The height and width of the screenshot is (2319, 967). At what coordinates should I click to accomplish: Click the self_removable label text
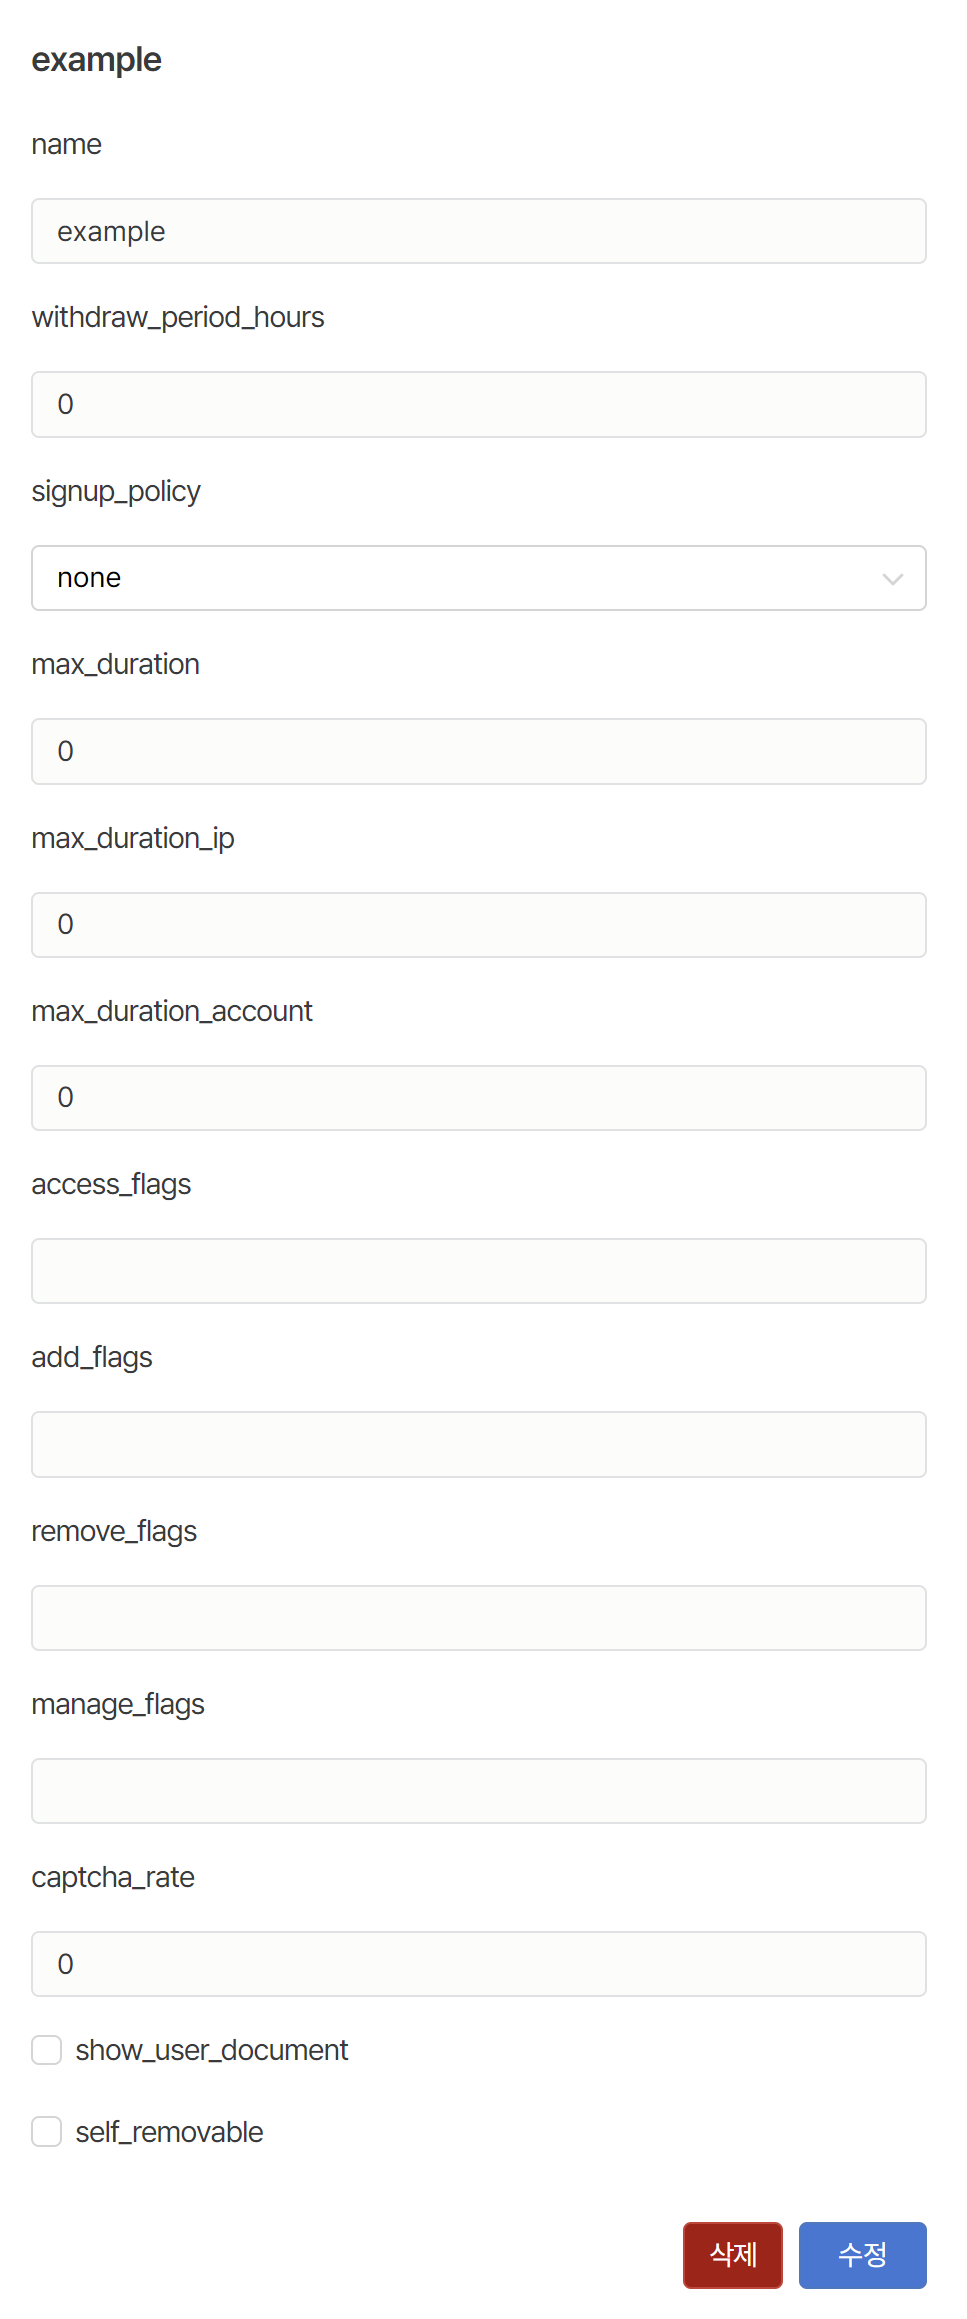[169, 2132]
